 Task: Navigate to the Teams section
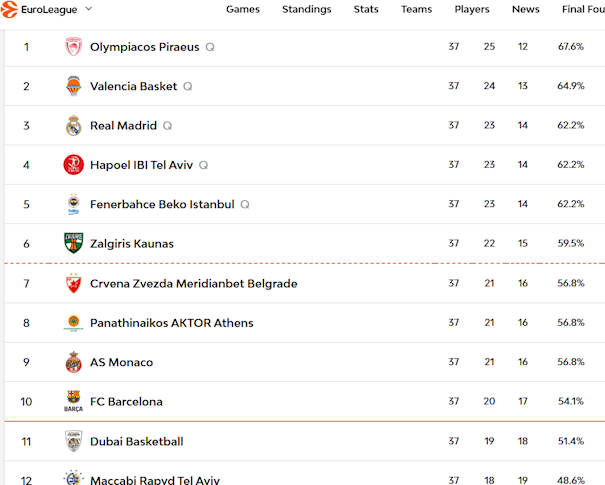tap(416, 9)
